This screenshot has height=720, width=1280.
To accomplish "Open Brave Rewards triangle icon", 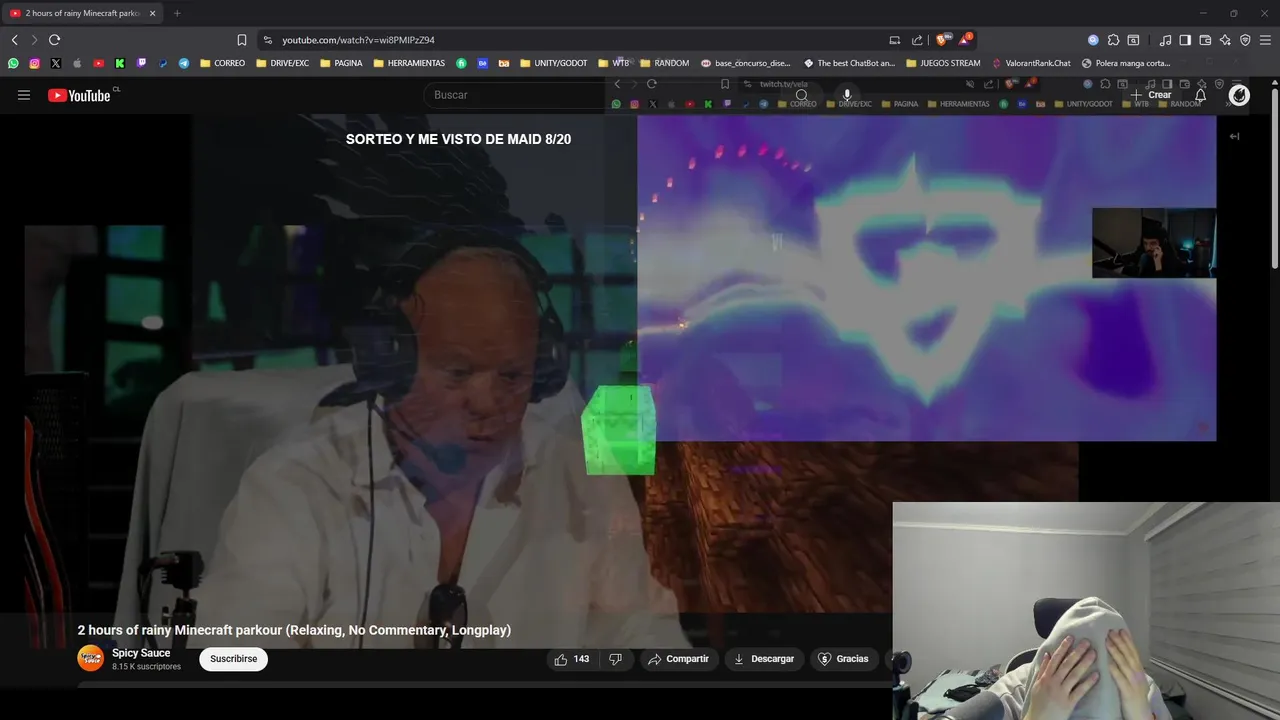I will (x=964, y=40).
